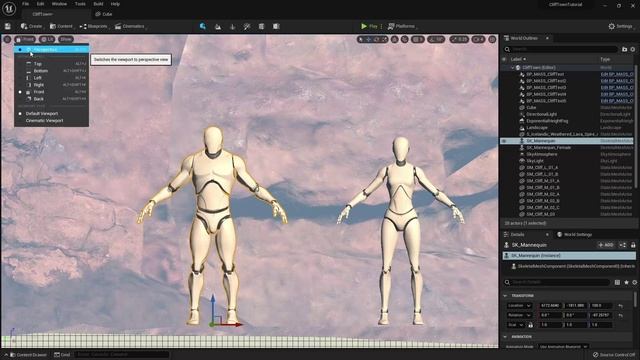Image resolution: width=640 pixels, height=360 pixels.
Task: Show favorite properties star icon
Action: pyautogui.click(x=627, y=282)
